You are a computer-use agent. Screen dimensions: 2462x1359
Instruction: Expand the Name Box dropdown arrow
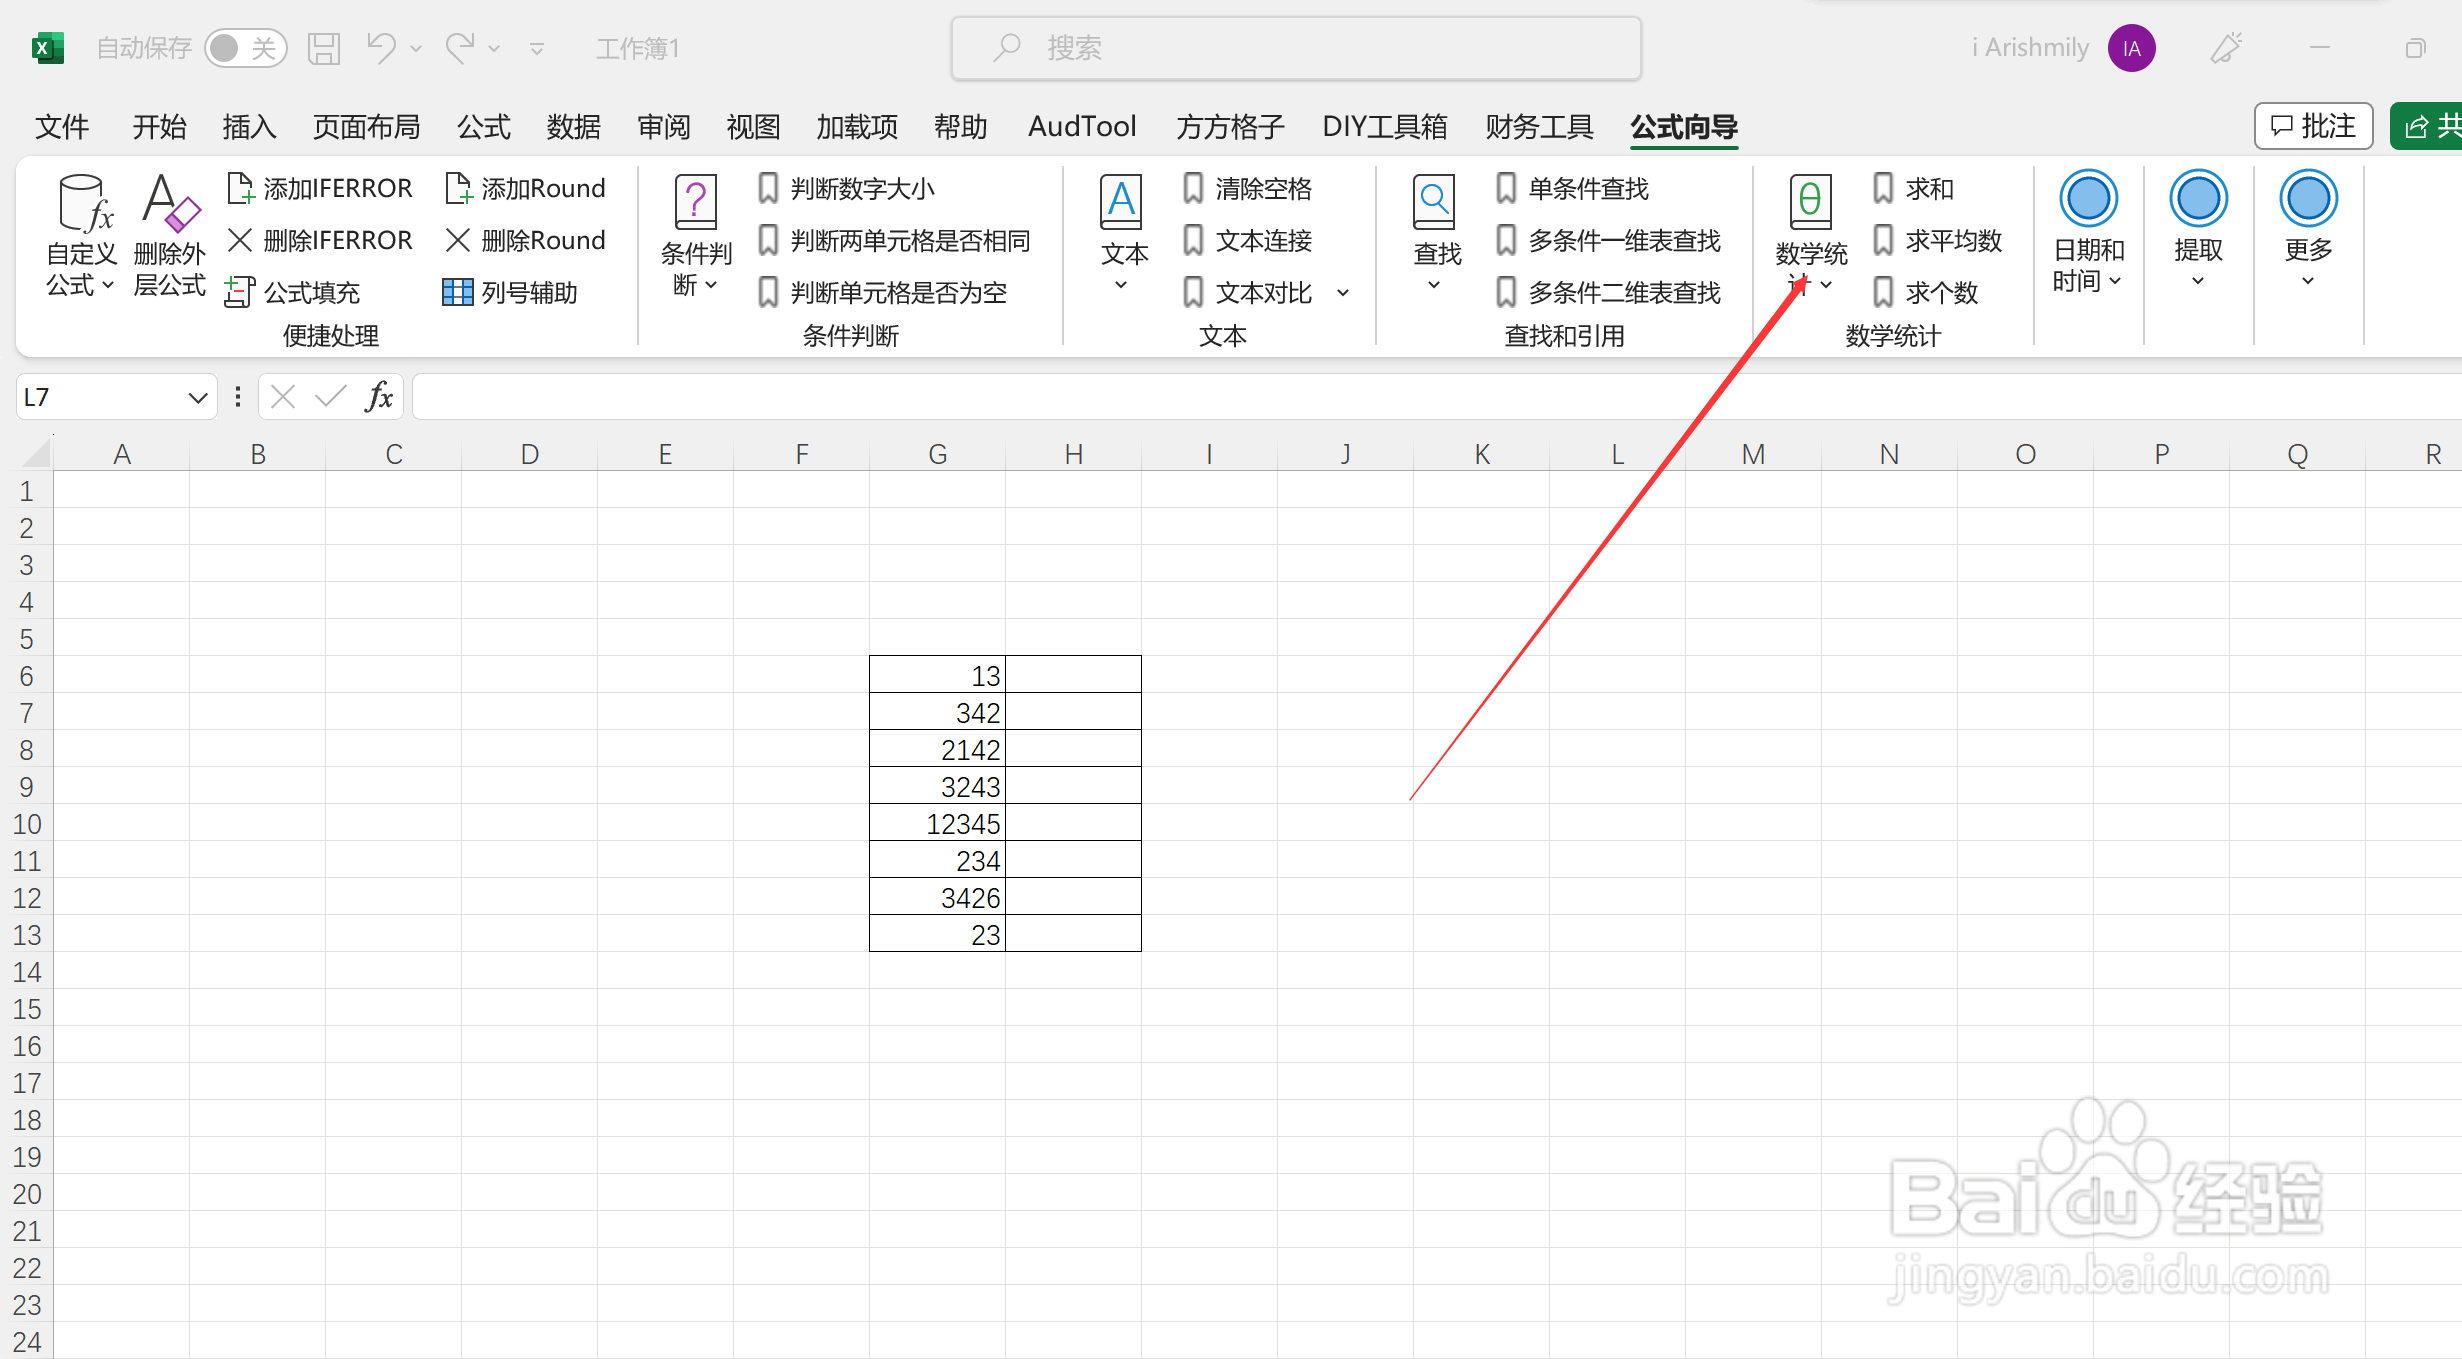[x=197, y=398]
